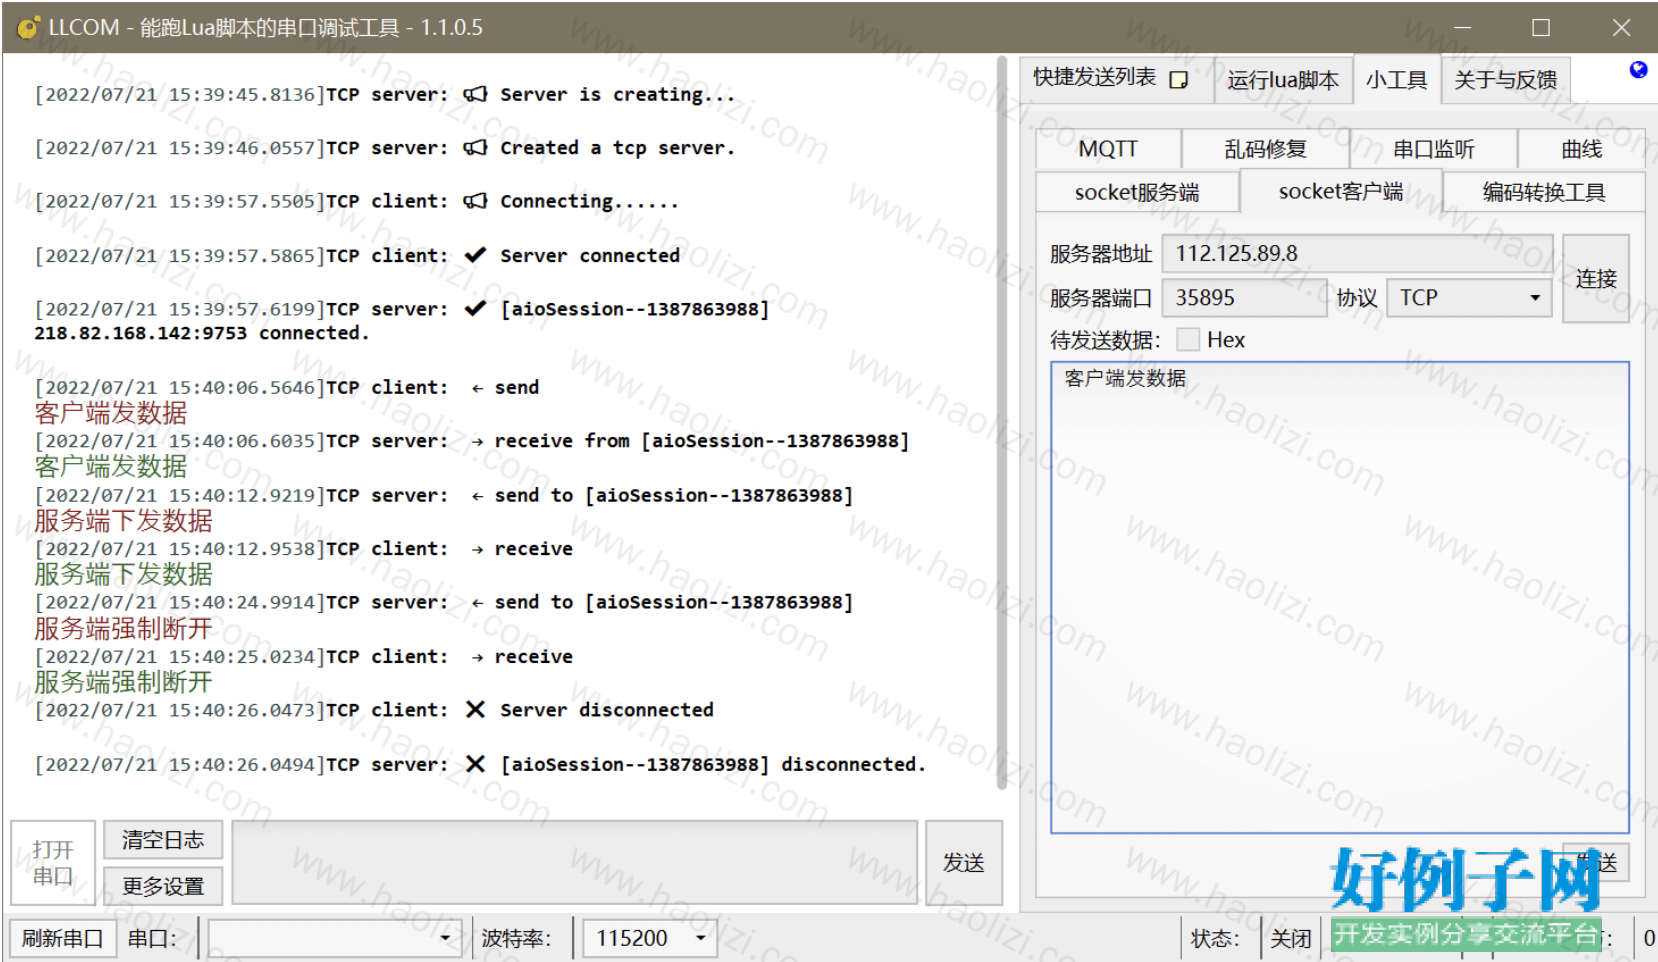The height and width of the screenshot is (962, 1658).
Task: Open the 串口 port selection dropdown
Action: [x=335, y=938]
